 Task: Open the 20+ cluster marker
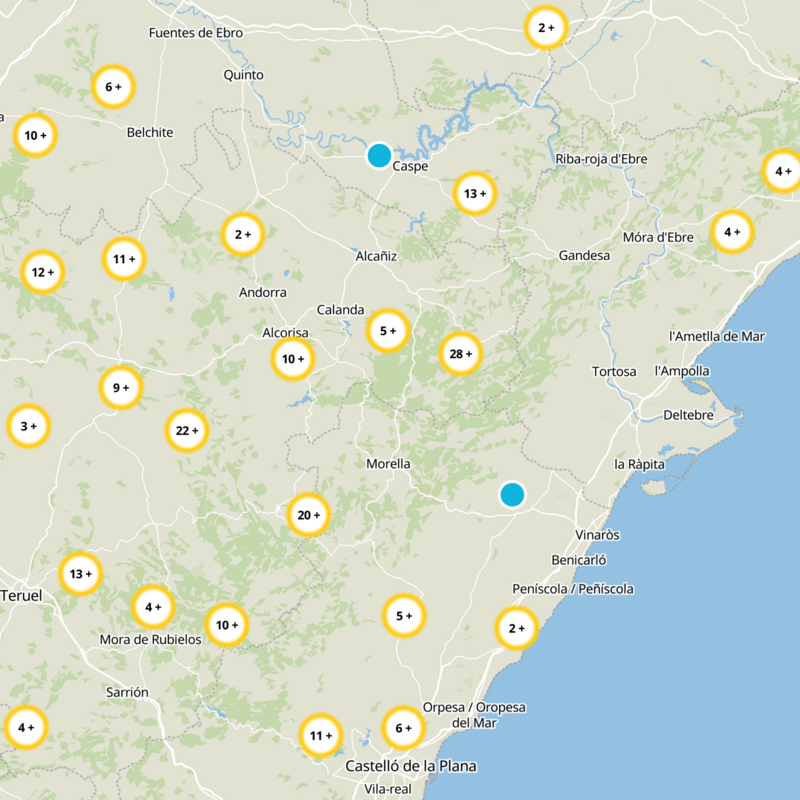click(x=308, y=515)
